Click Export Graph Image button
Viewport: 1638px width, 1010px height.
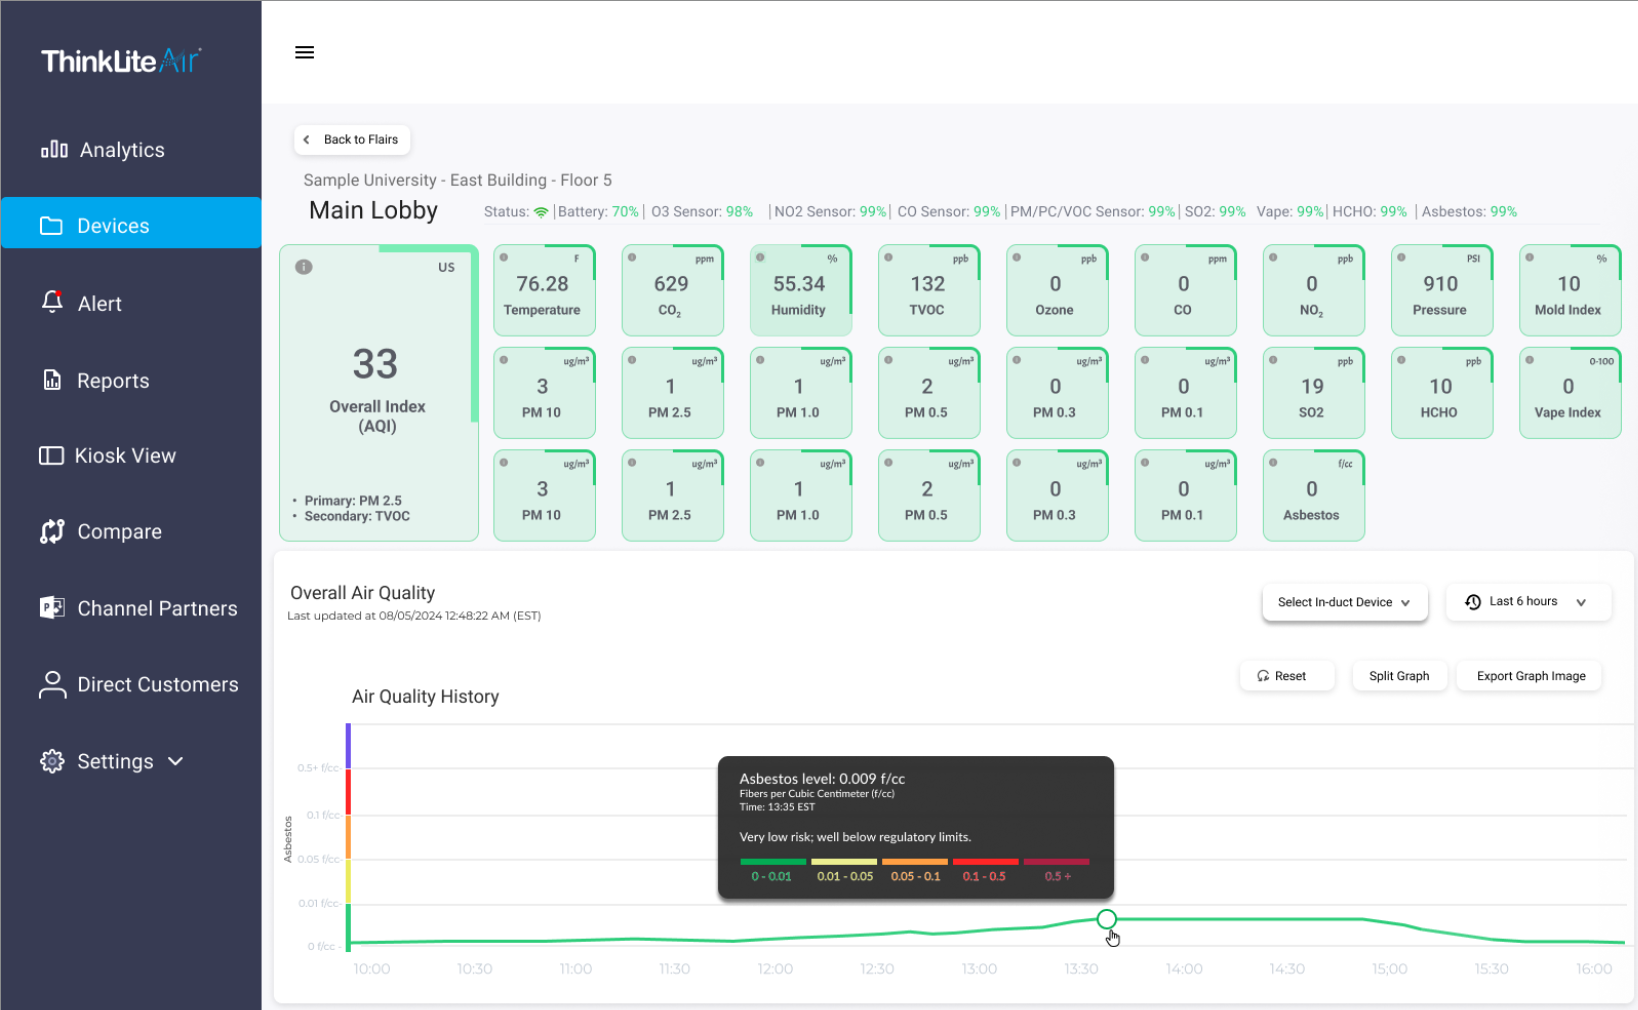coord(1530,676)
